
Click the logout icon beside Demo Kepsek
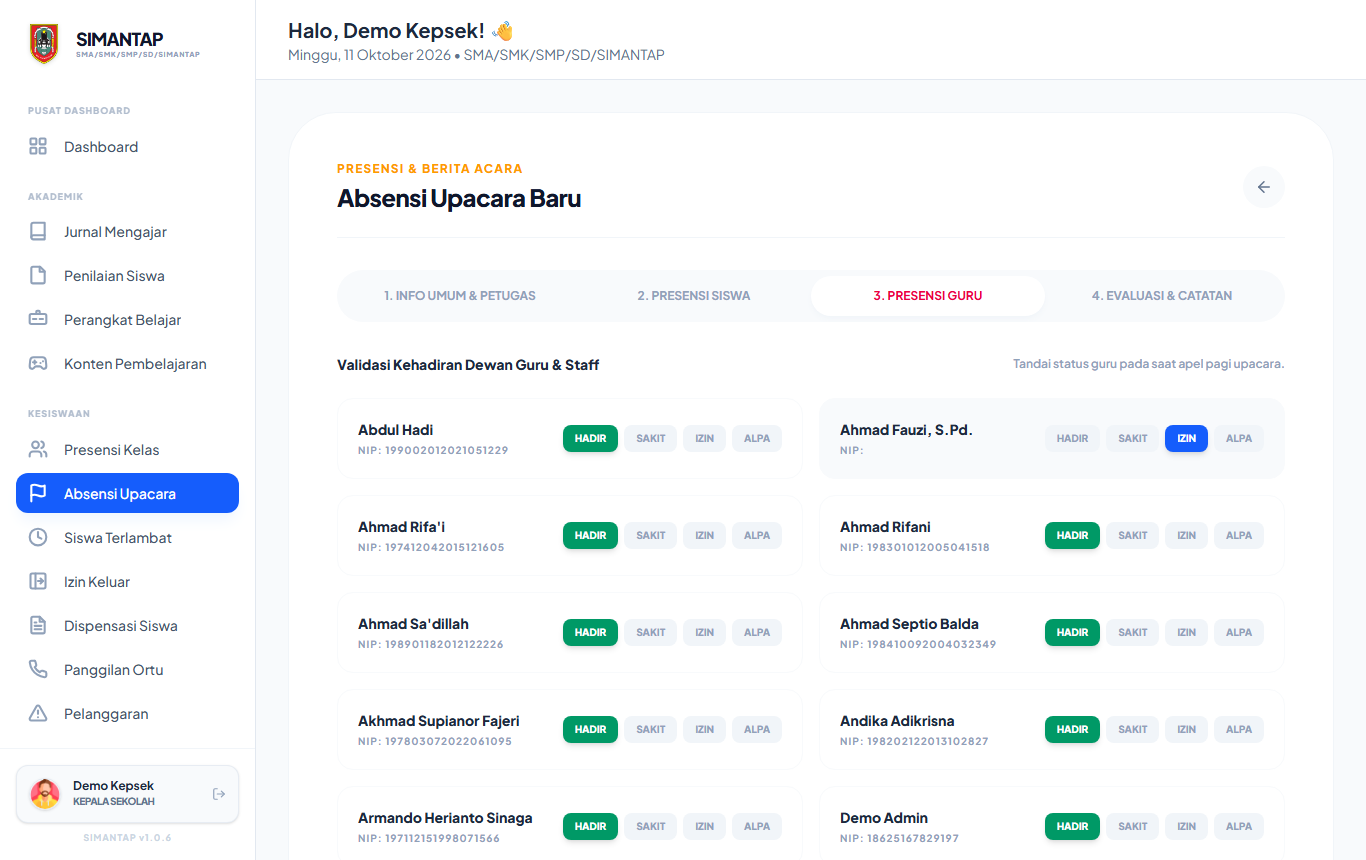pos(219,794)
